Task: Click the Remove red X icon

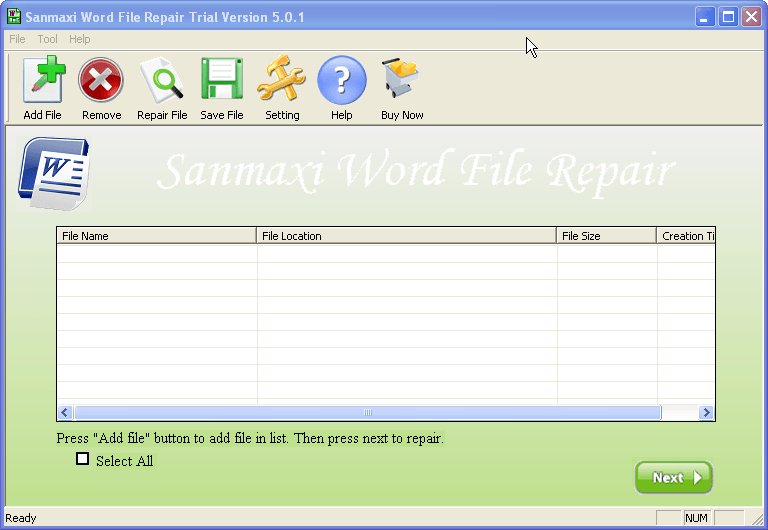Action: tap(101, 79)
